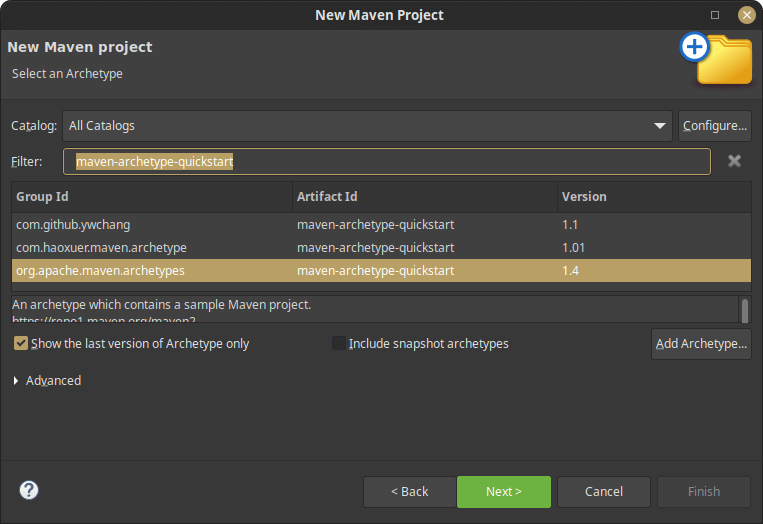Sort by Artifact Id column header
Viewport: 763px width, 524px height.
tap(425, 197)
